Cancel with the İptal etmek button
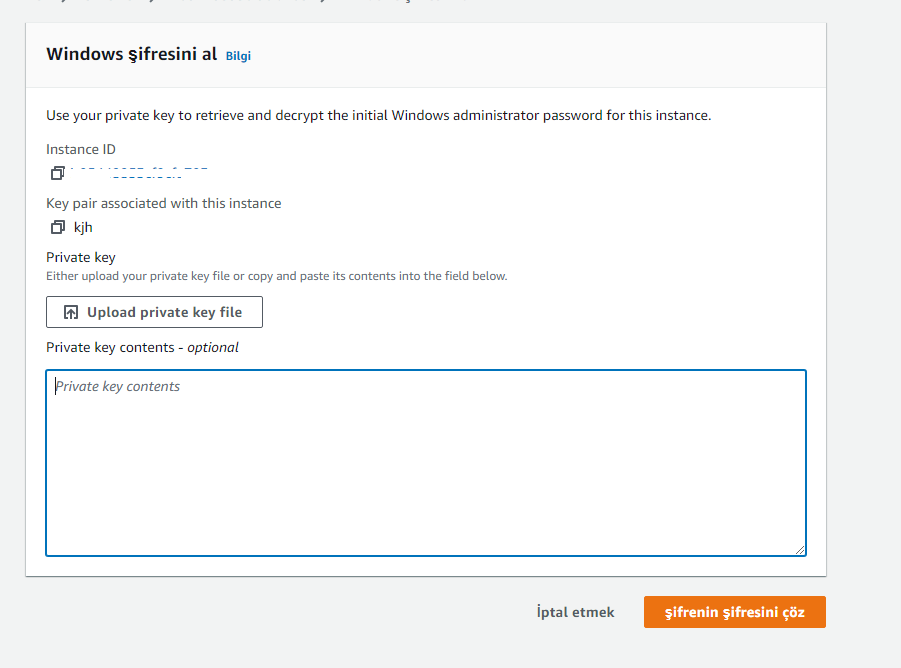This screenshot has width=901, height=668. pyautogui.click(x=575, y=612)
